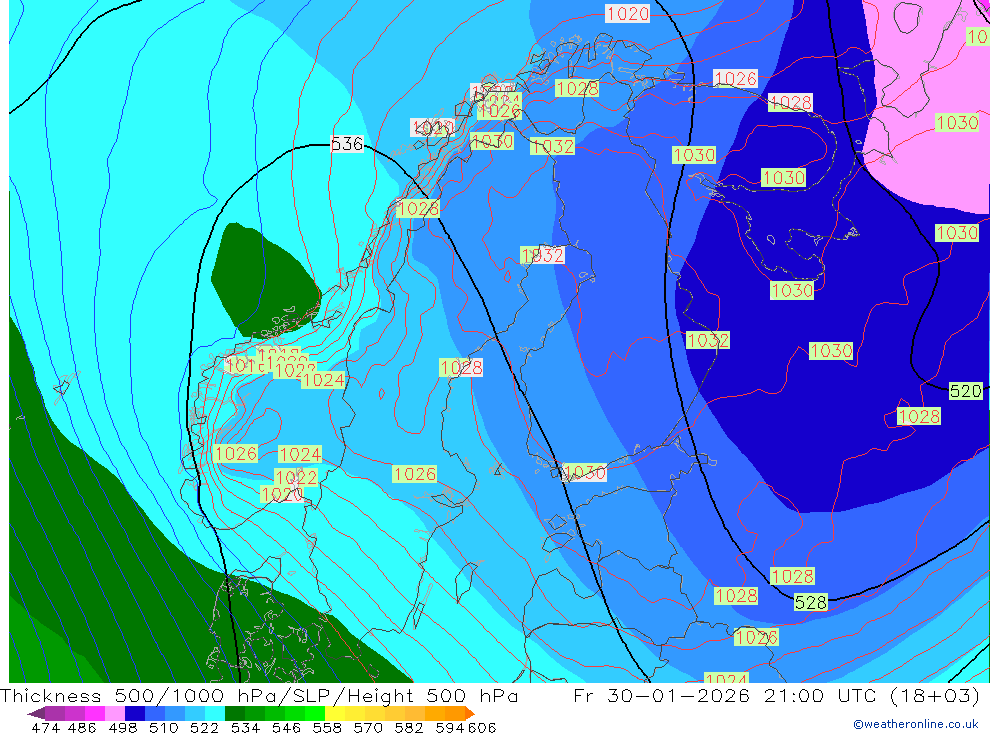Click the purple left arrow end of legend
The image size is (1000, 733).
[x=36, y=713]
